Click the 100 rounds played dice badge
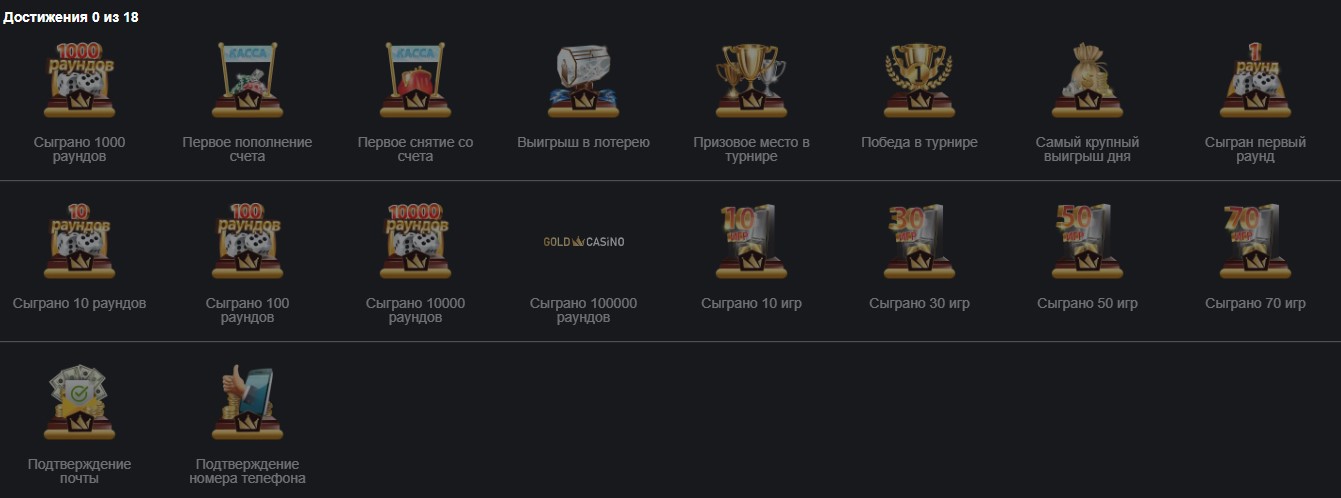This screenshot has width=1341, height=498. coord(247,241)
